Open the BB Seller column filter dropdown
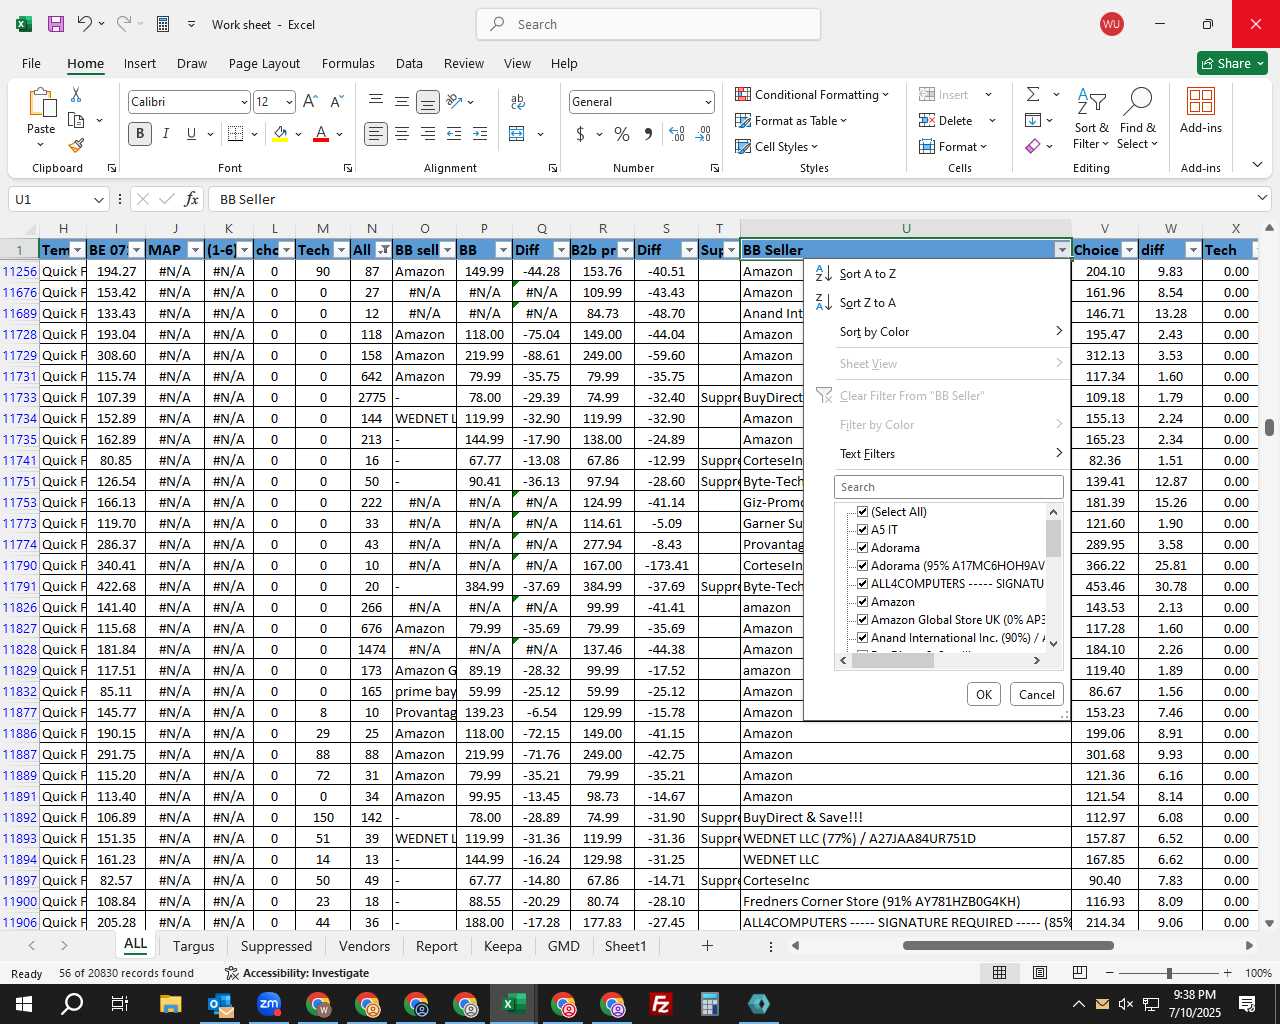 pos(1061,250)
